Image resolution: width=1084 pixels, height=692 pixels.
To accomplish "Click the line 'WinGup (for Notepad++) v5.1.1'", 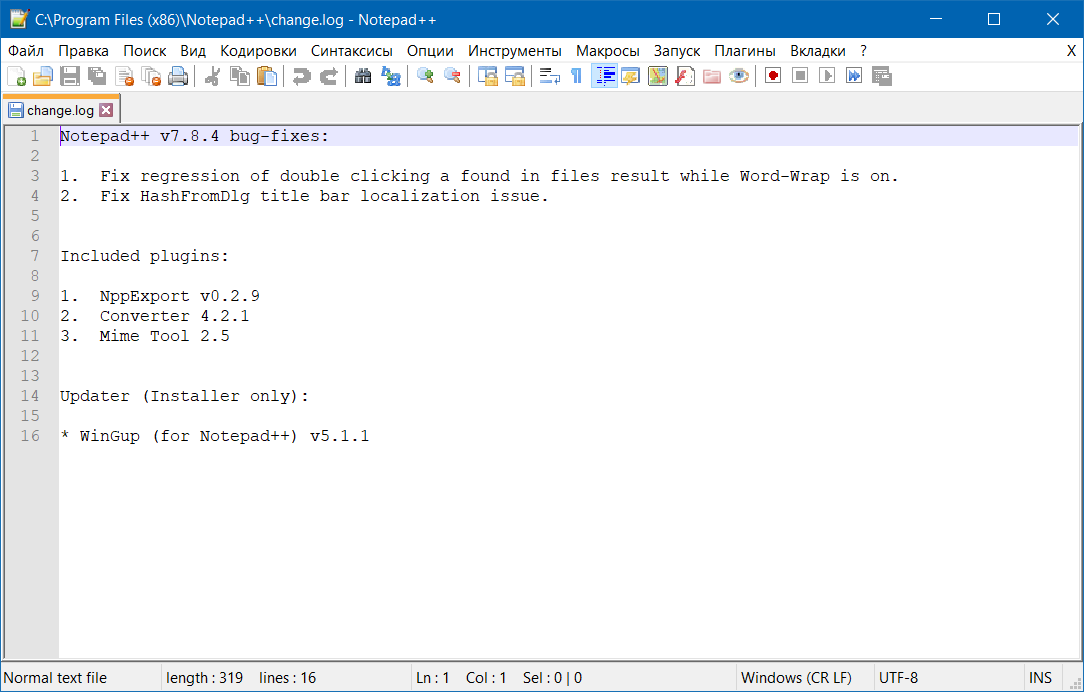I will pyautogui.click(x=225, y=436).
